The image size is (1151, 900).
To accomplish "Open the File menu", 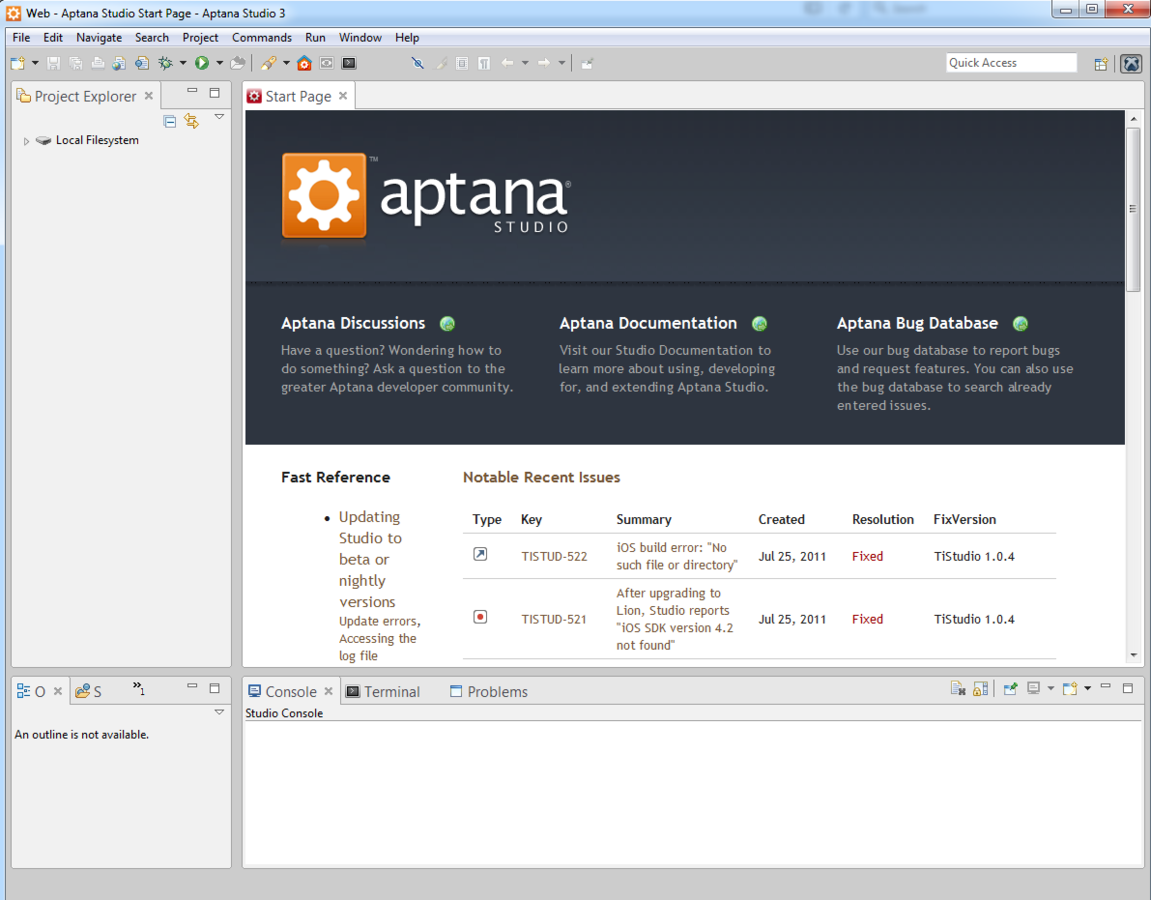I will coord(21,37).
